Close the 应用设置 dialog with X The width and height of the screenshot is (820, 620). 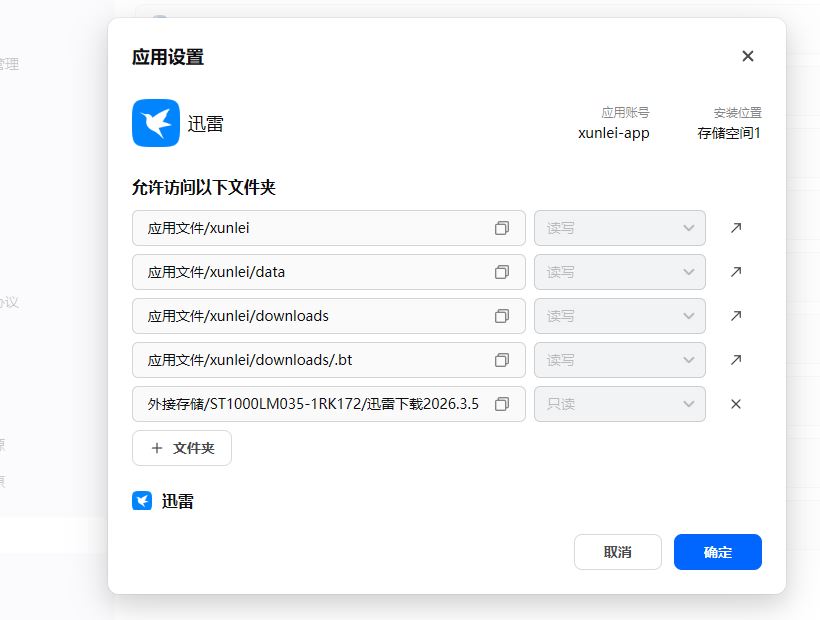pyautogui.click(x=748, y=56)
